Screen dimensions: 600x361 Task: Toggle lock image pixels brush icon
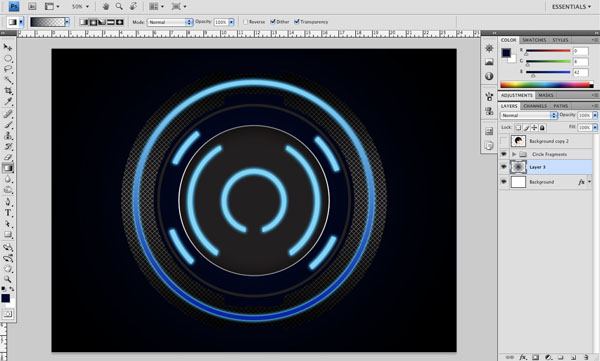coord(527,127)
